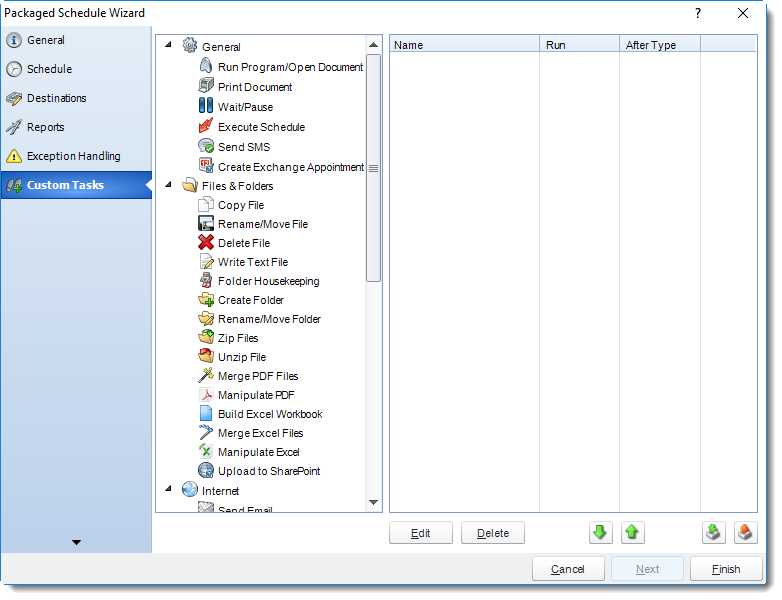The image size is (782, 600).
Task: Move task down with green down arrow
Action: (x=600, y=533)
